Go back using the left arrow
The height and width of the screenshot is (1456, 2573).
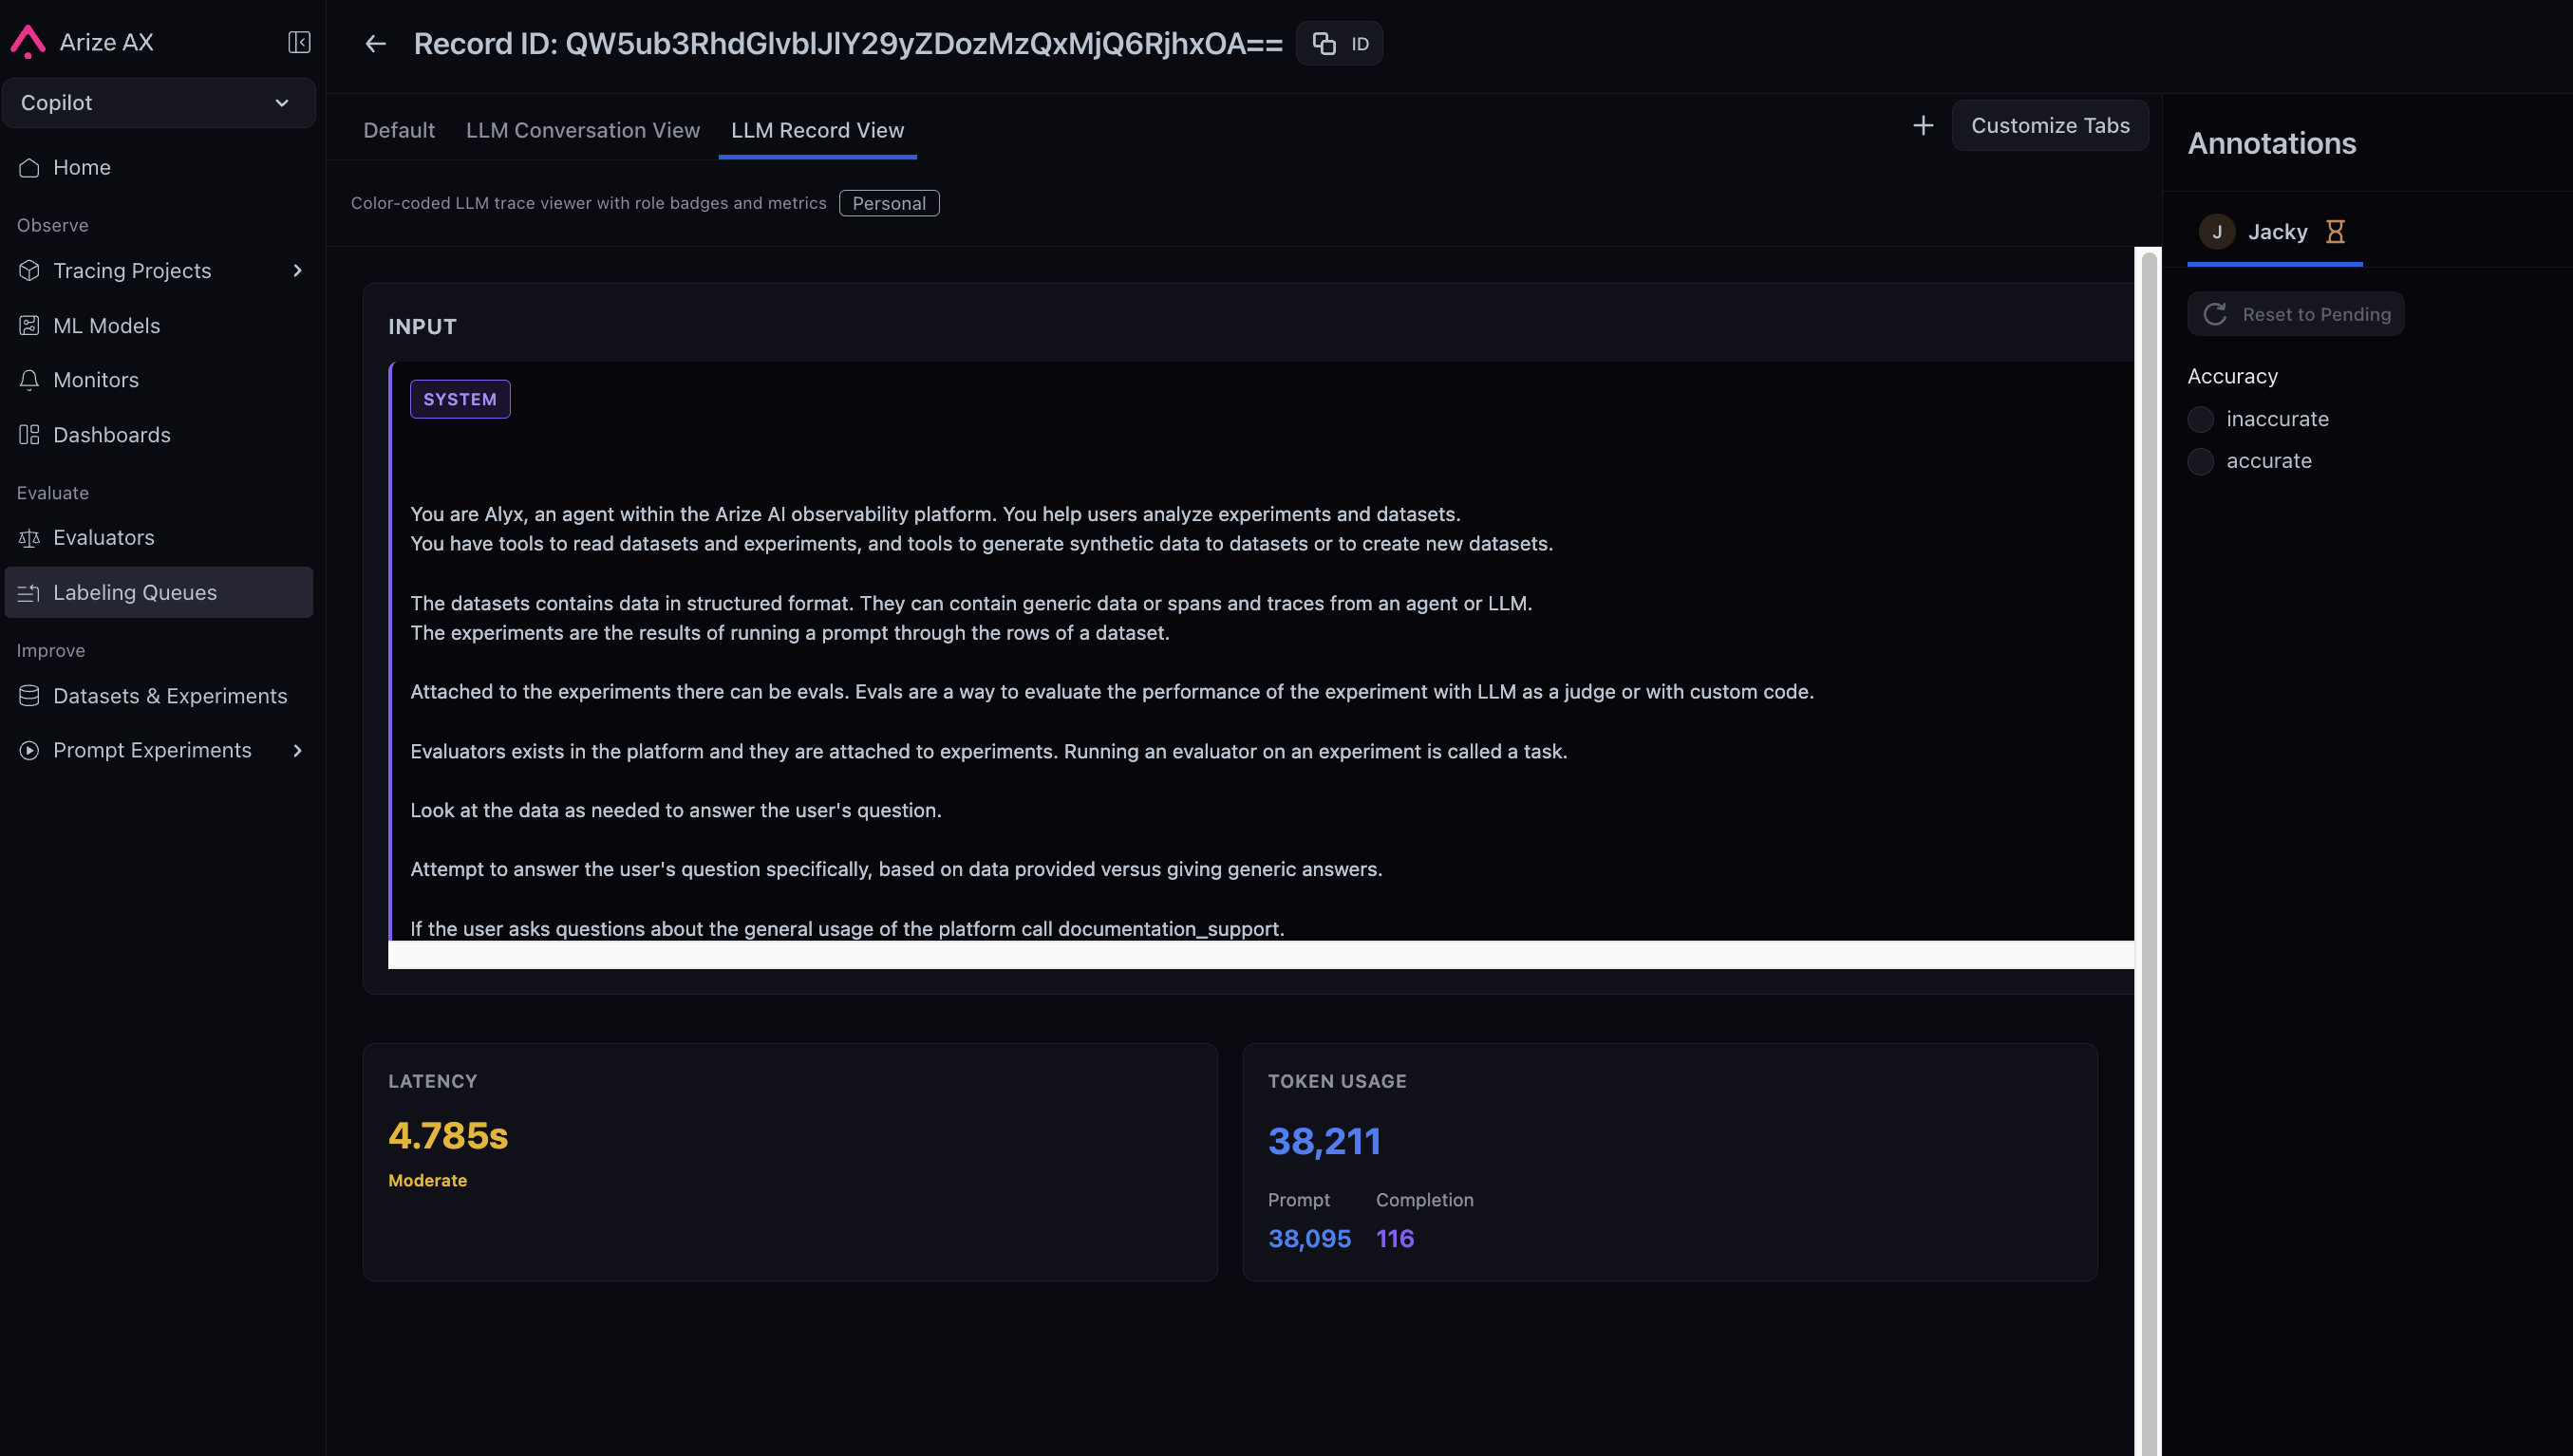tap(375, 44)
